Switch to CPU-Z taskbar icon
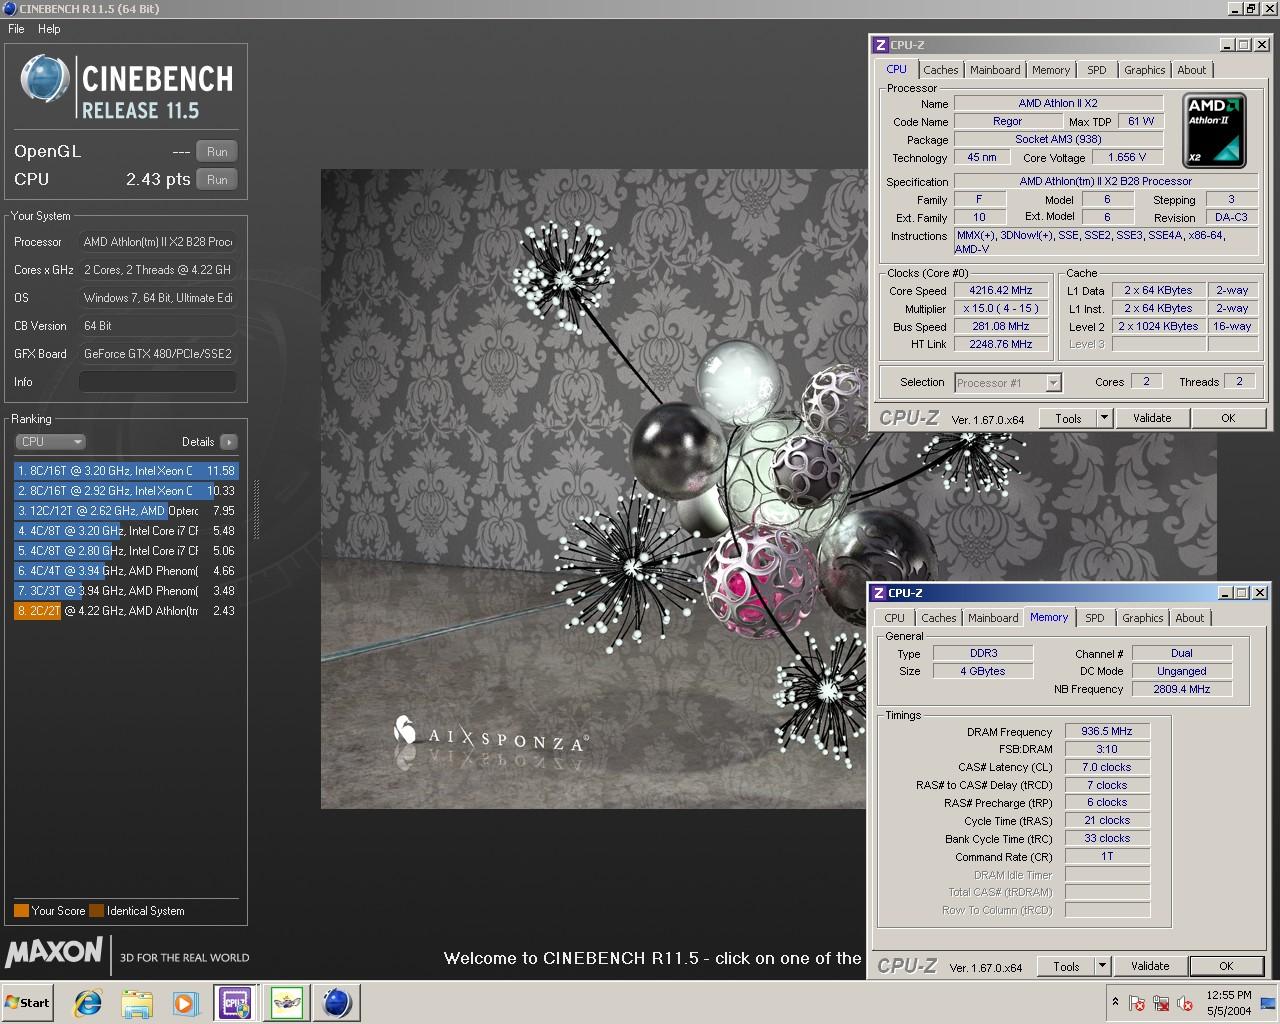This screenshot has height=1024, width=1280. [235, 1003]
